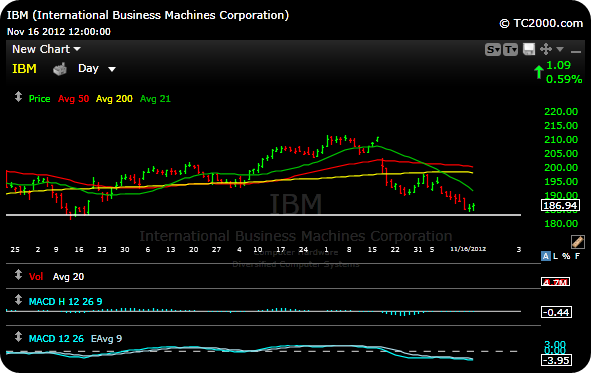591x373 pixels.
Task: Click the MACD H pane resize arrows icon
Action: coord(18,300)
